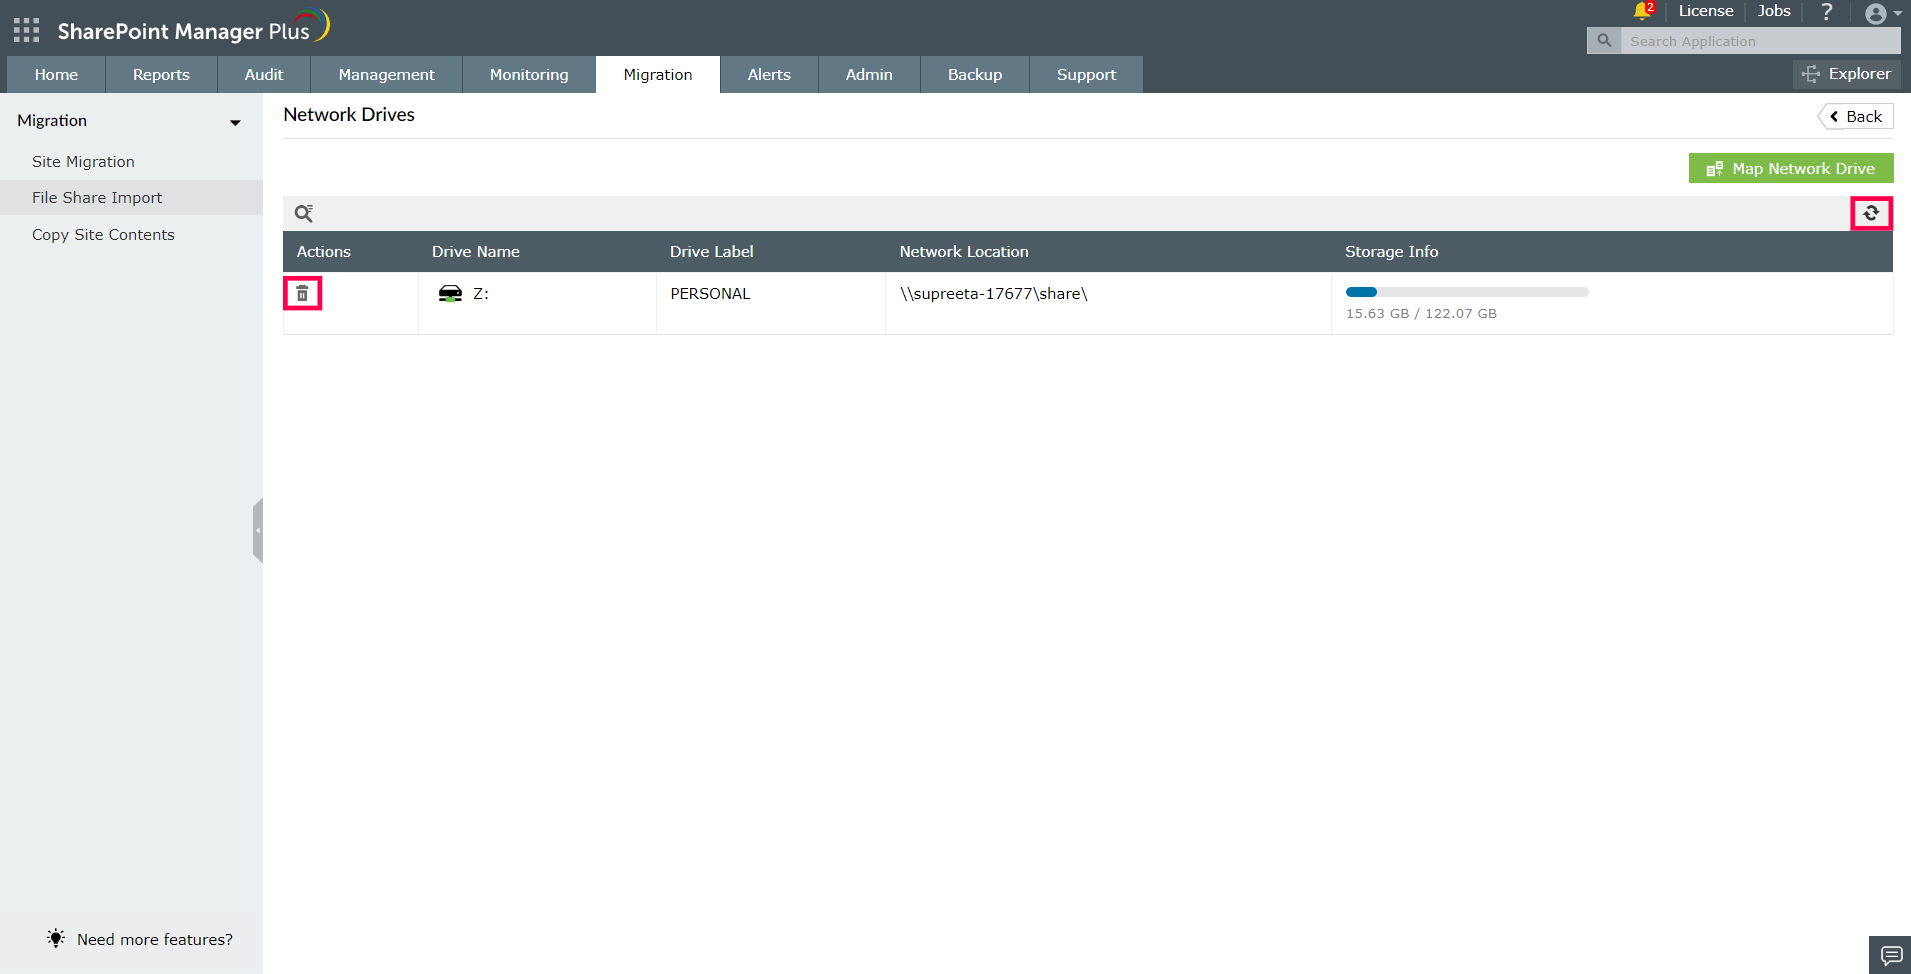
Task: Open the app launcher grid icon
Action: click(27, 30)
